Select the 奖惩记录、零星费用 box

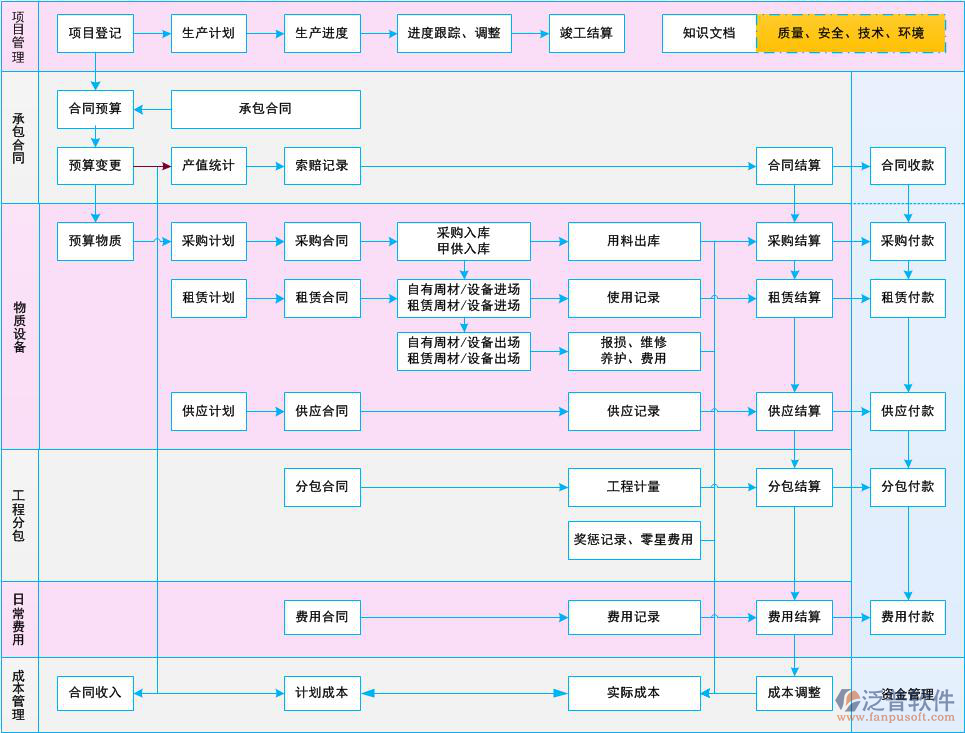click(634, 540)
